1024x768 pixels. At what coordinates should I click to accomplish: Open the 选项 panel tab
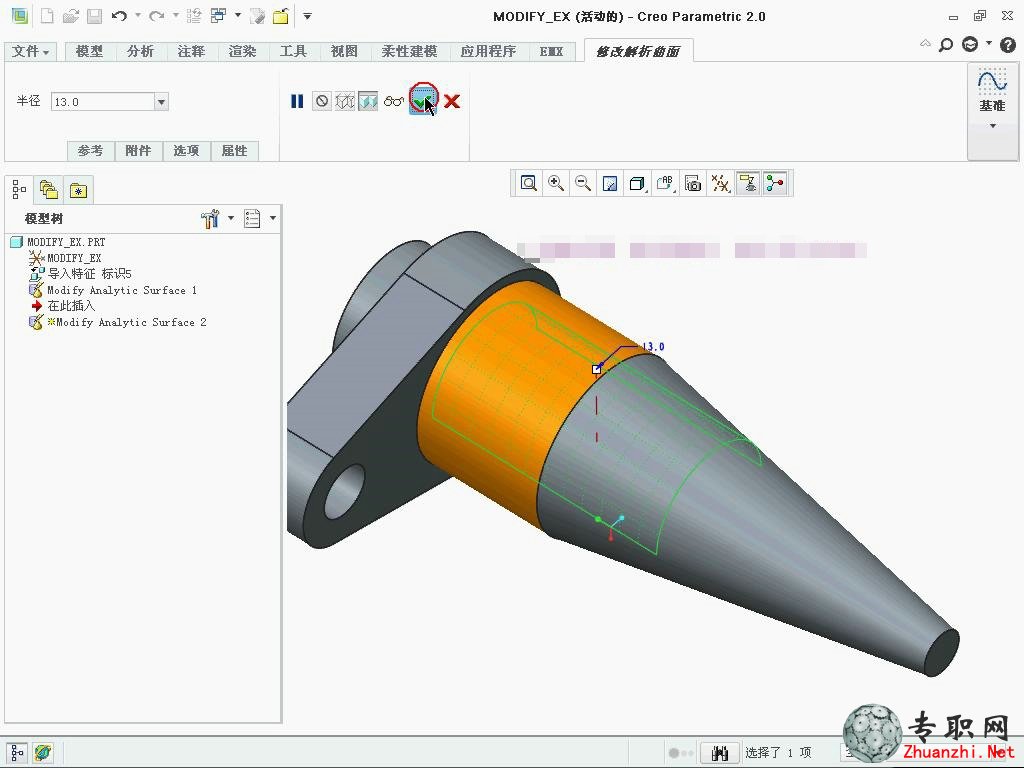pos(186,151)
